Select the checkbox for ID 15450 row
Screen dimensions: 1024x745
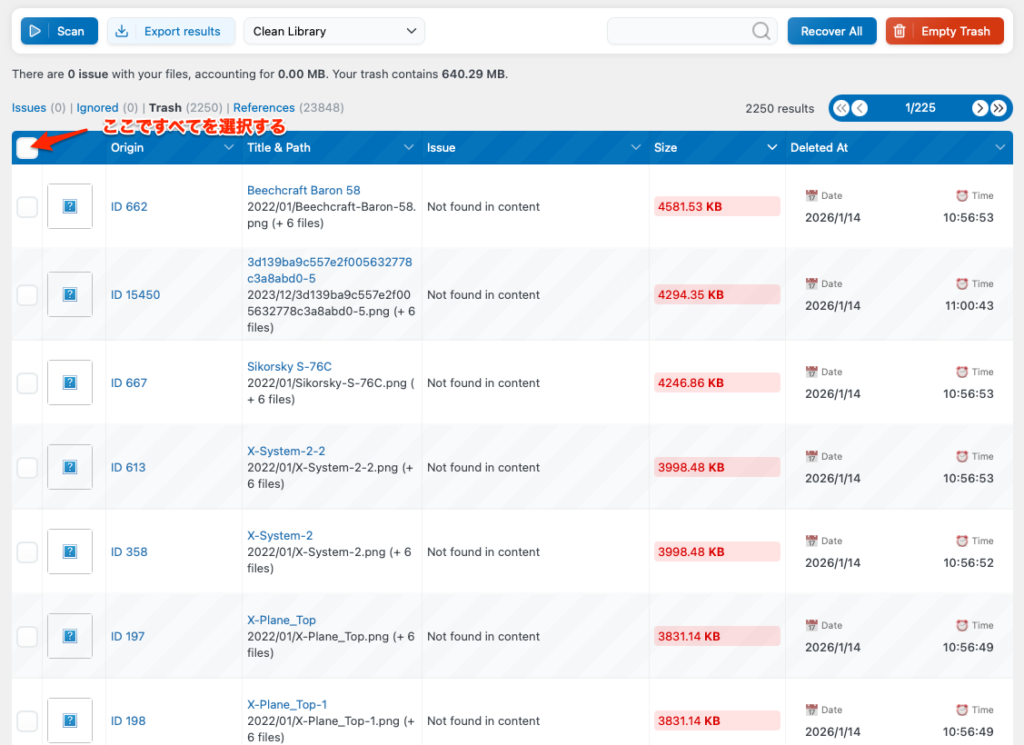27,295
